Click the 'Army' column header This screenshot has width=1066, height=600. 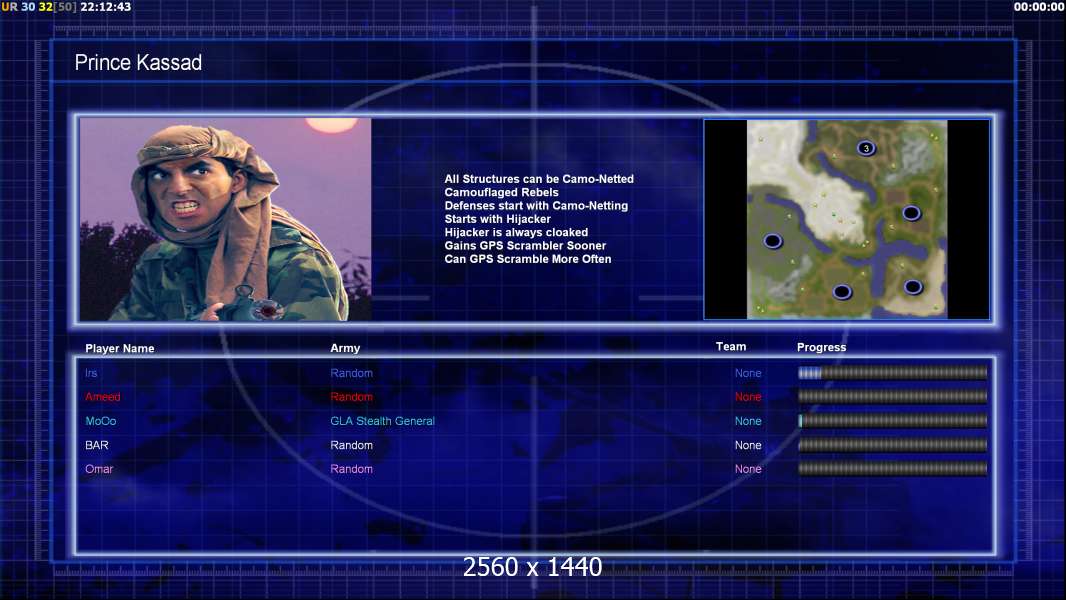[345, 348]
